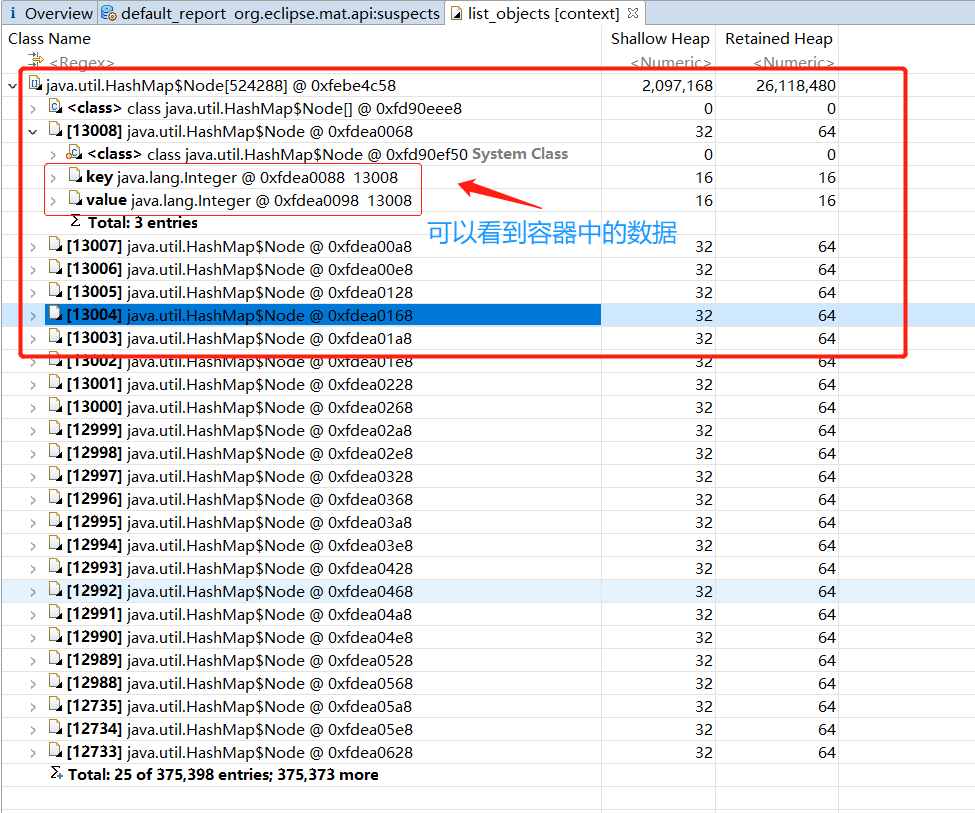Image resolution: width=975 pixels, height=813 pixels.
Task: Sort by the Shallow Heap column header
Action: coord(660,39)
